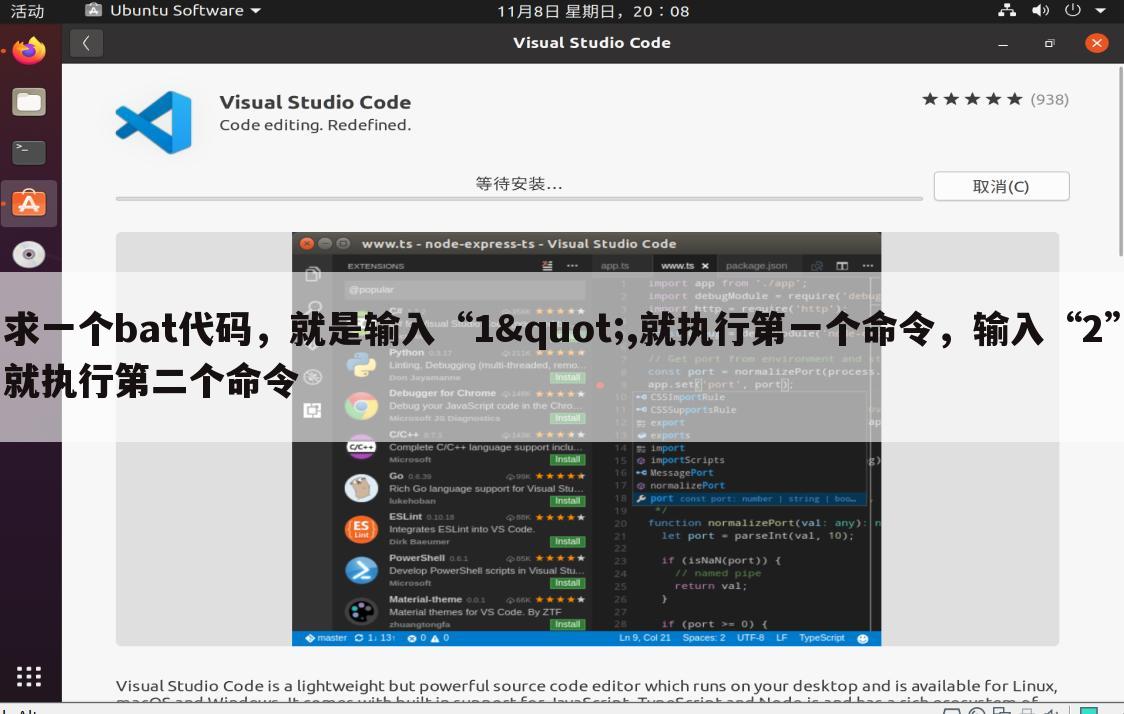Click the power icon in top bar

pos(1072,10)
